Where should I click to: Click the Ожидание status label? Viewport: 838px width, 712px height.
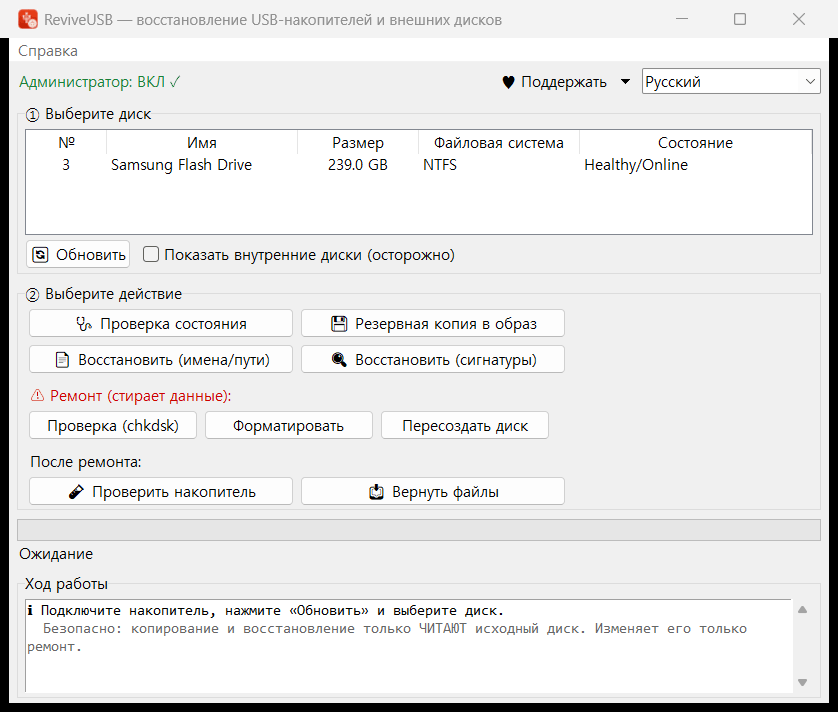tap(56, 554)
